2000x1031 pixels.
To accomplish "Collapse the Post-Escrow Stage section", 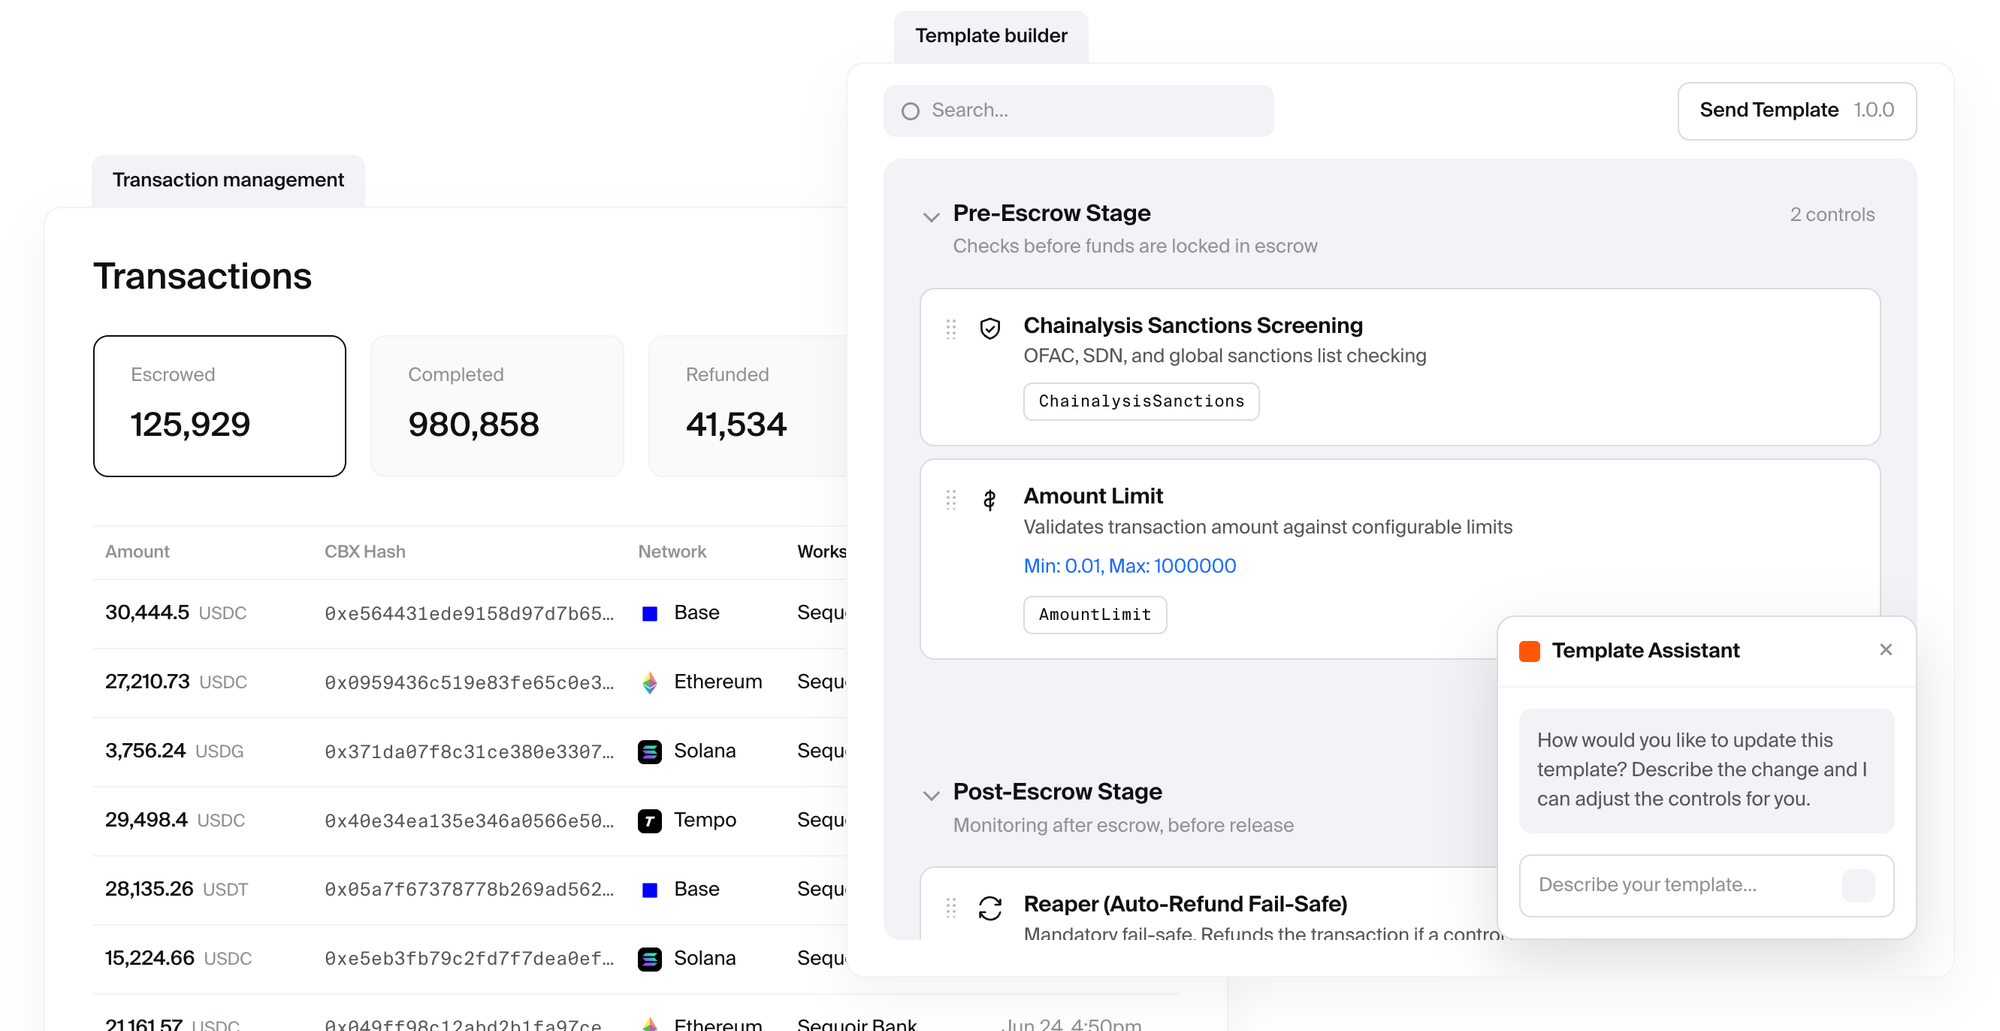I will click(x=932, y=796).
